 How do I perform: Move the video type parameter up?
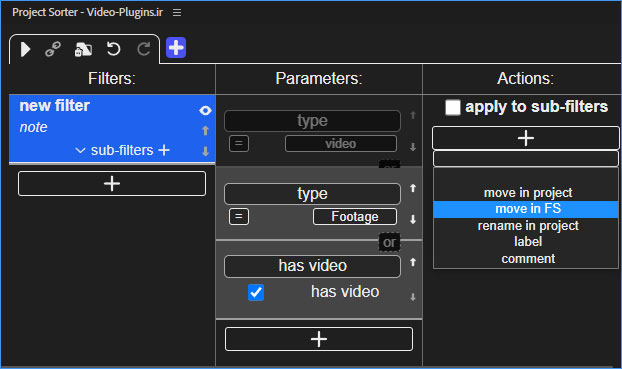(x=413, y=115)
